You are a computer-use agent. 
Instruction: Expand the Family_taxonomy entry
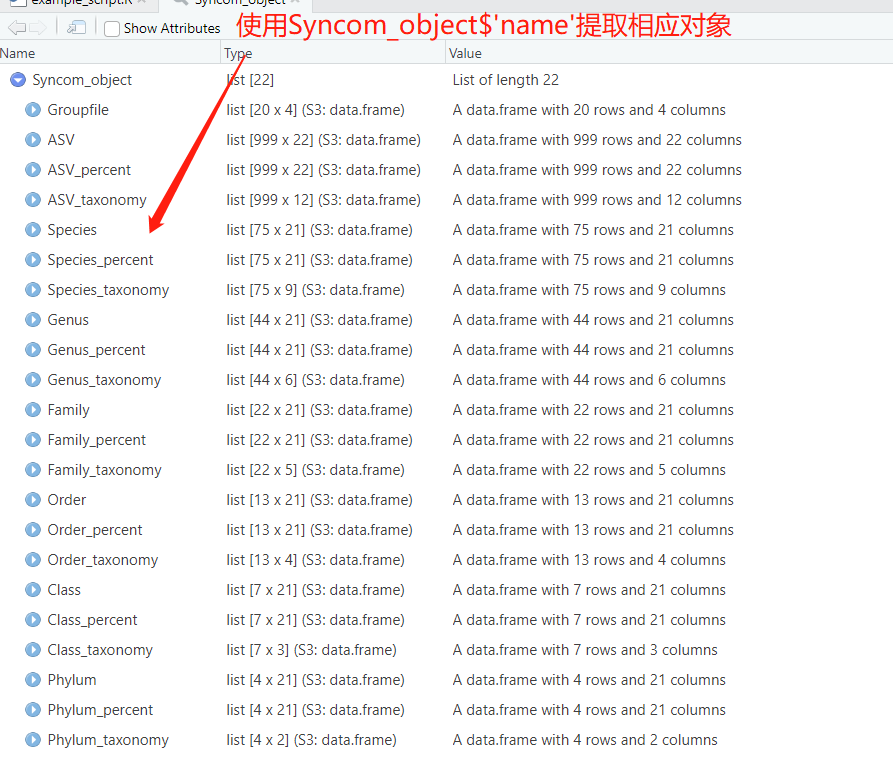33,470
